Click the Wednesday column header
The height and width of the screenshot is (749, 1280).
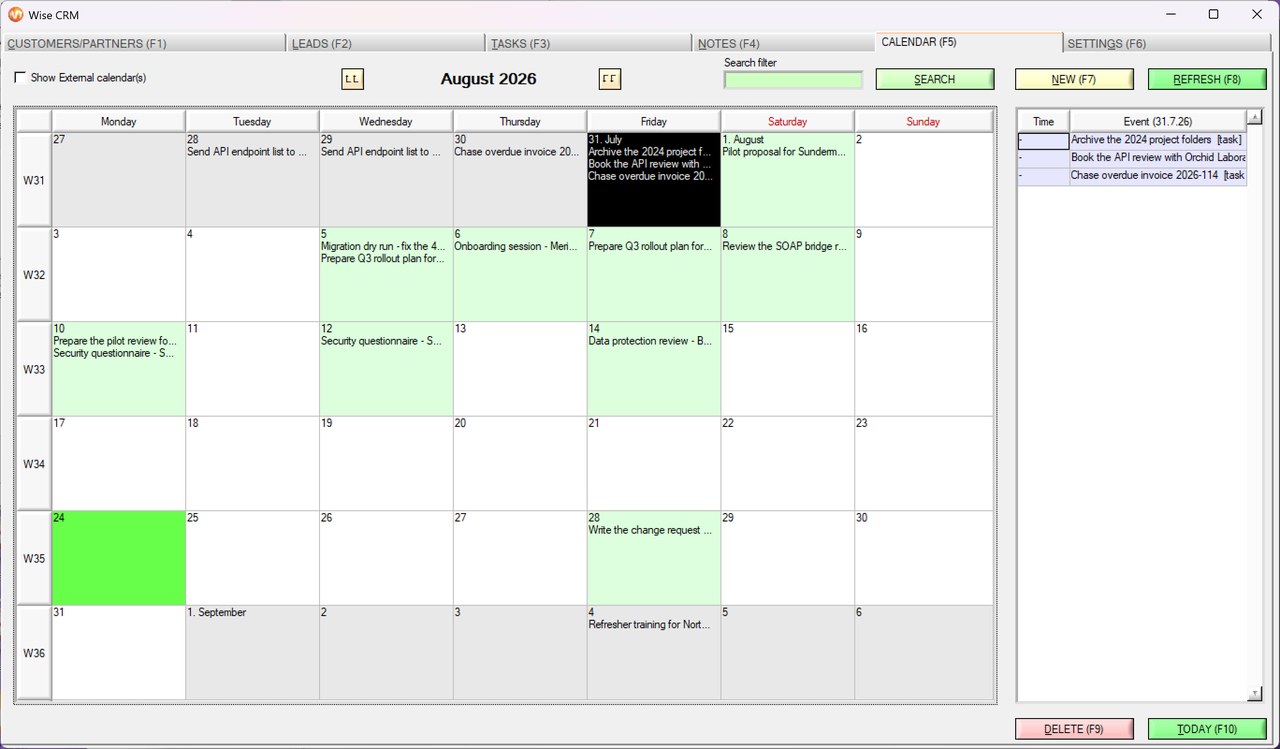point(386,121)
